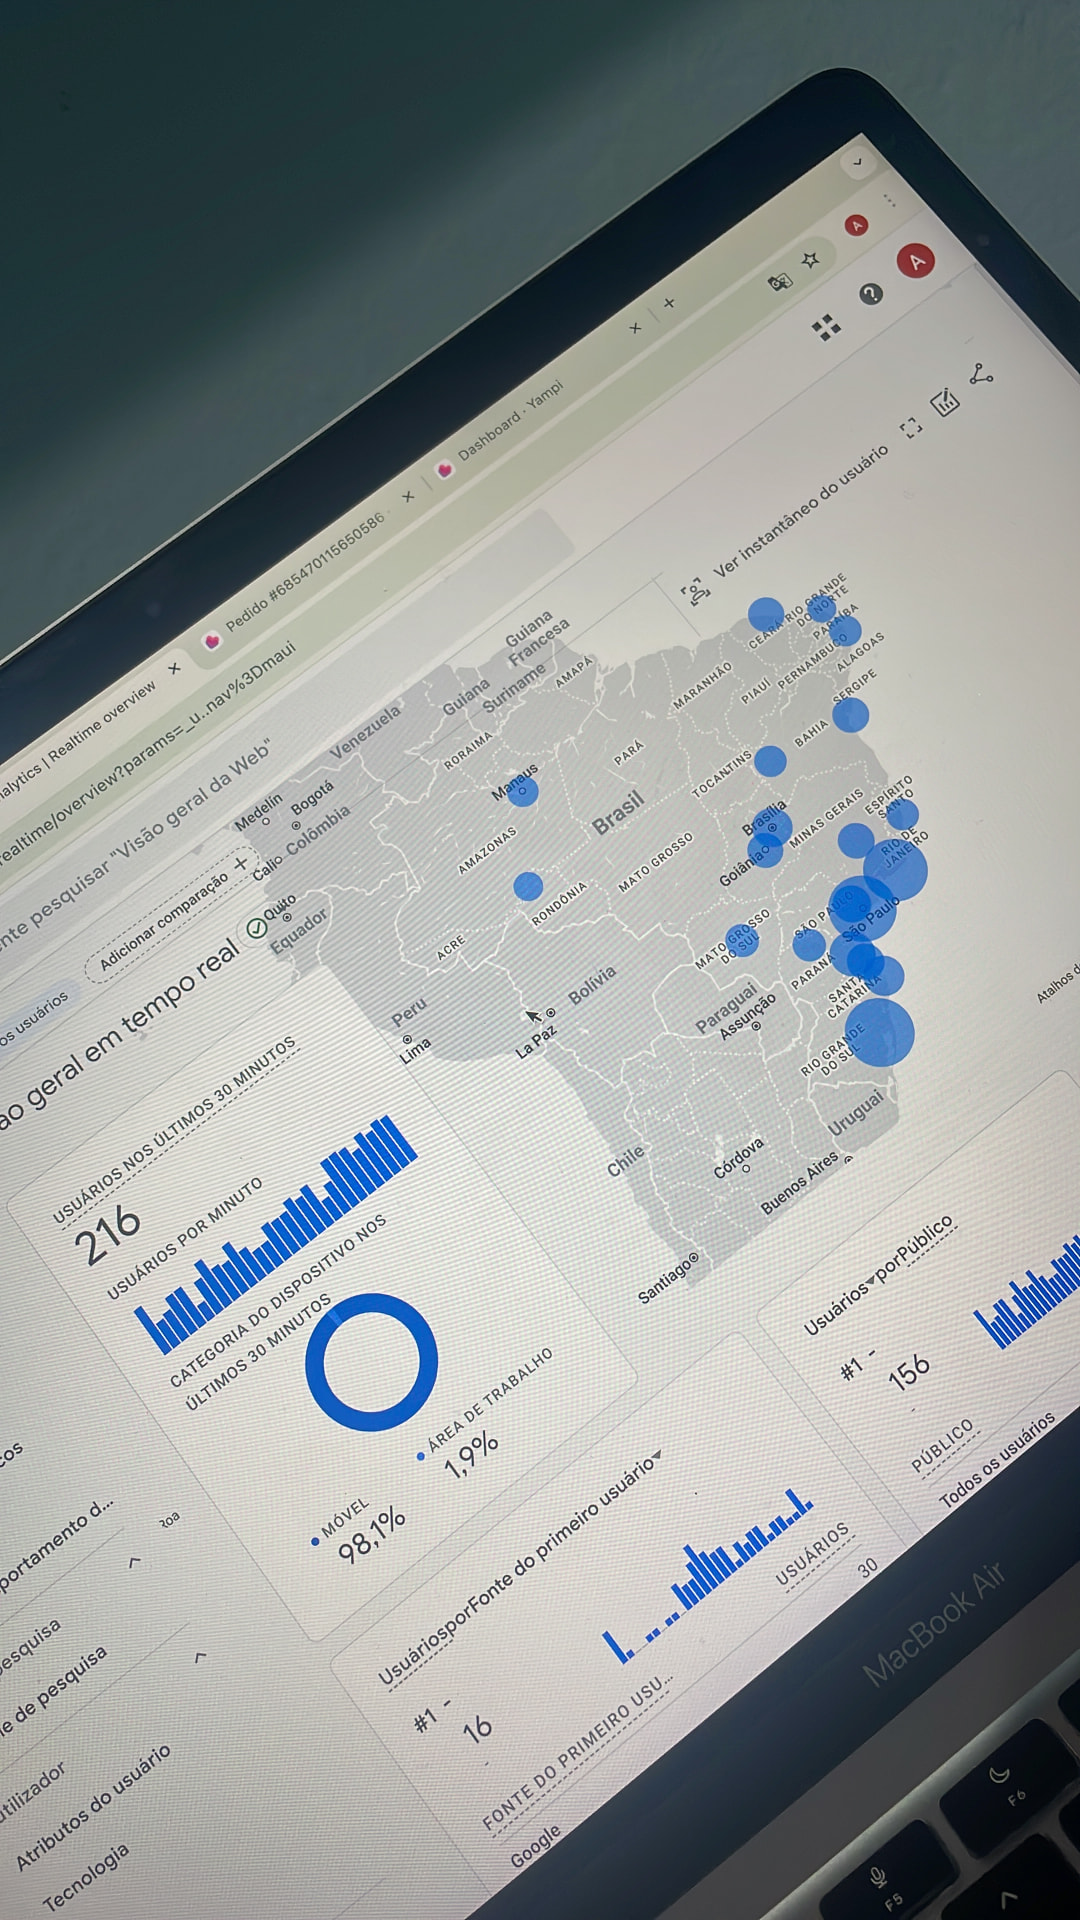This screenshot has width=1080, height=1920.
Task: Open the Google Analytics apps grid icon
Action: click(826, 327)
